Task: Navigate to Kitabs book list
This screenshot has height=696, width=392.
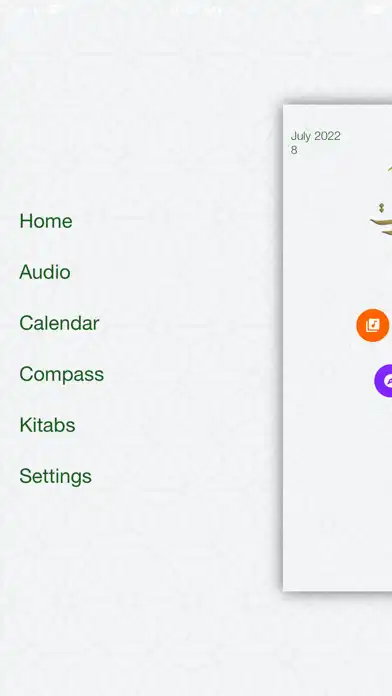Action: (47, 425)
